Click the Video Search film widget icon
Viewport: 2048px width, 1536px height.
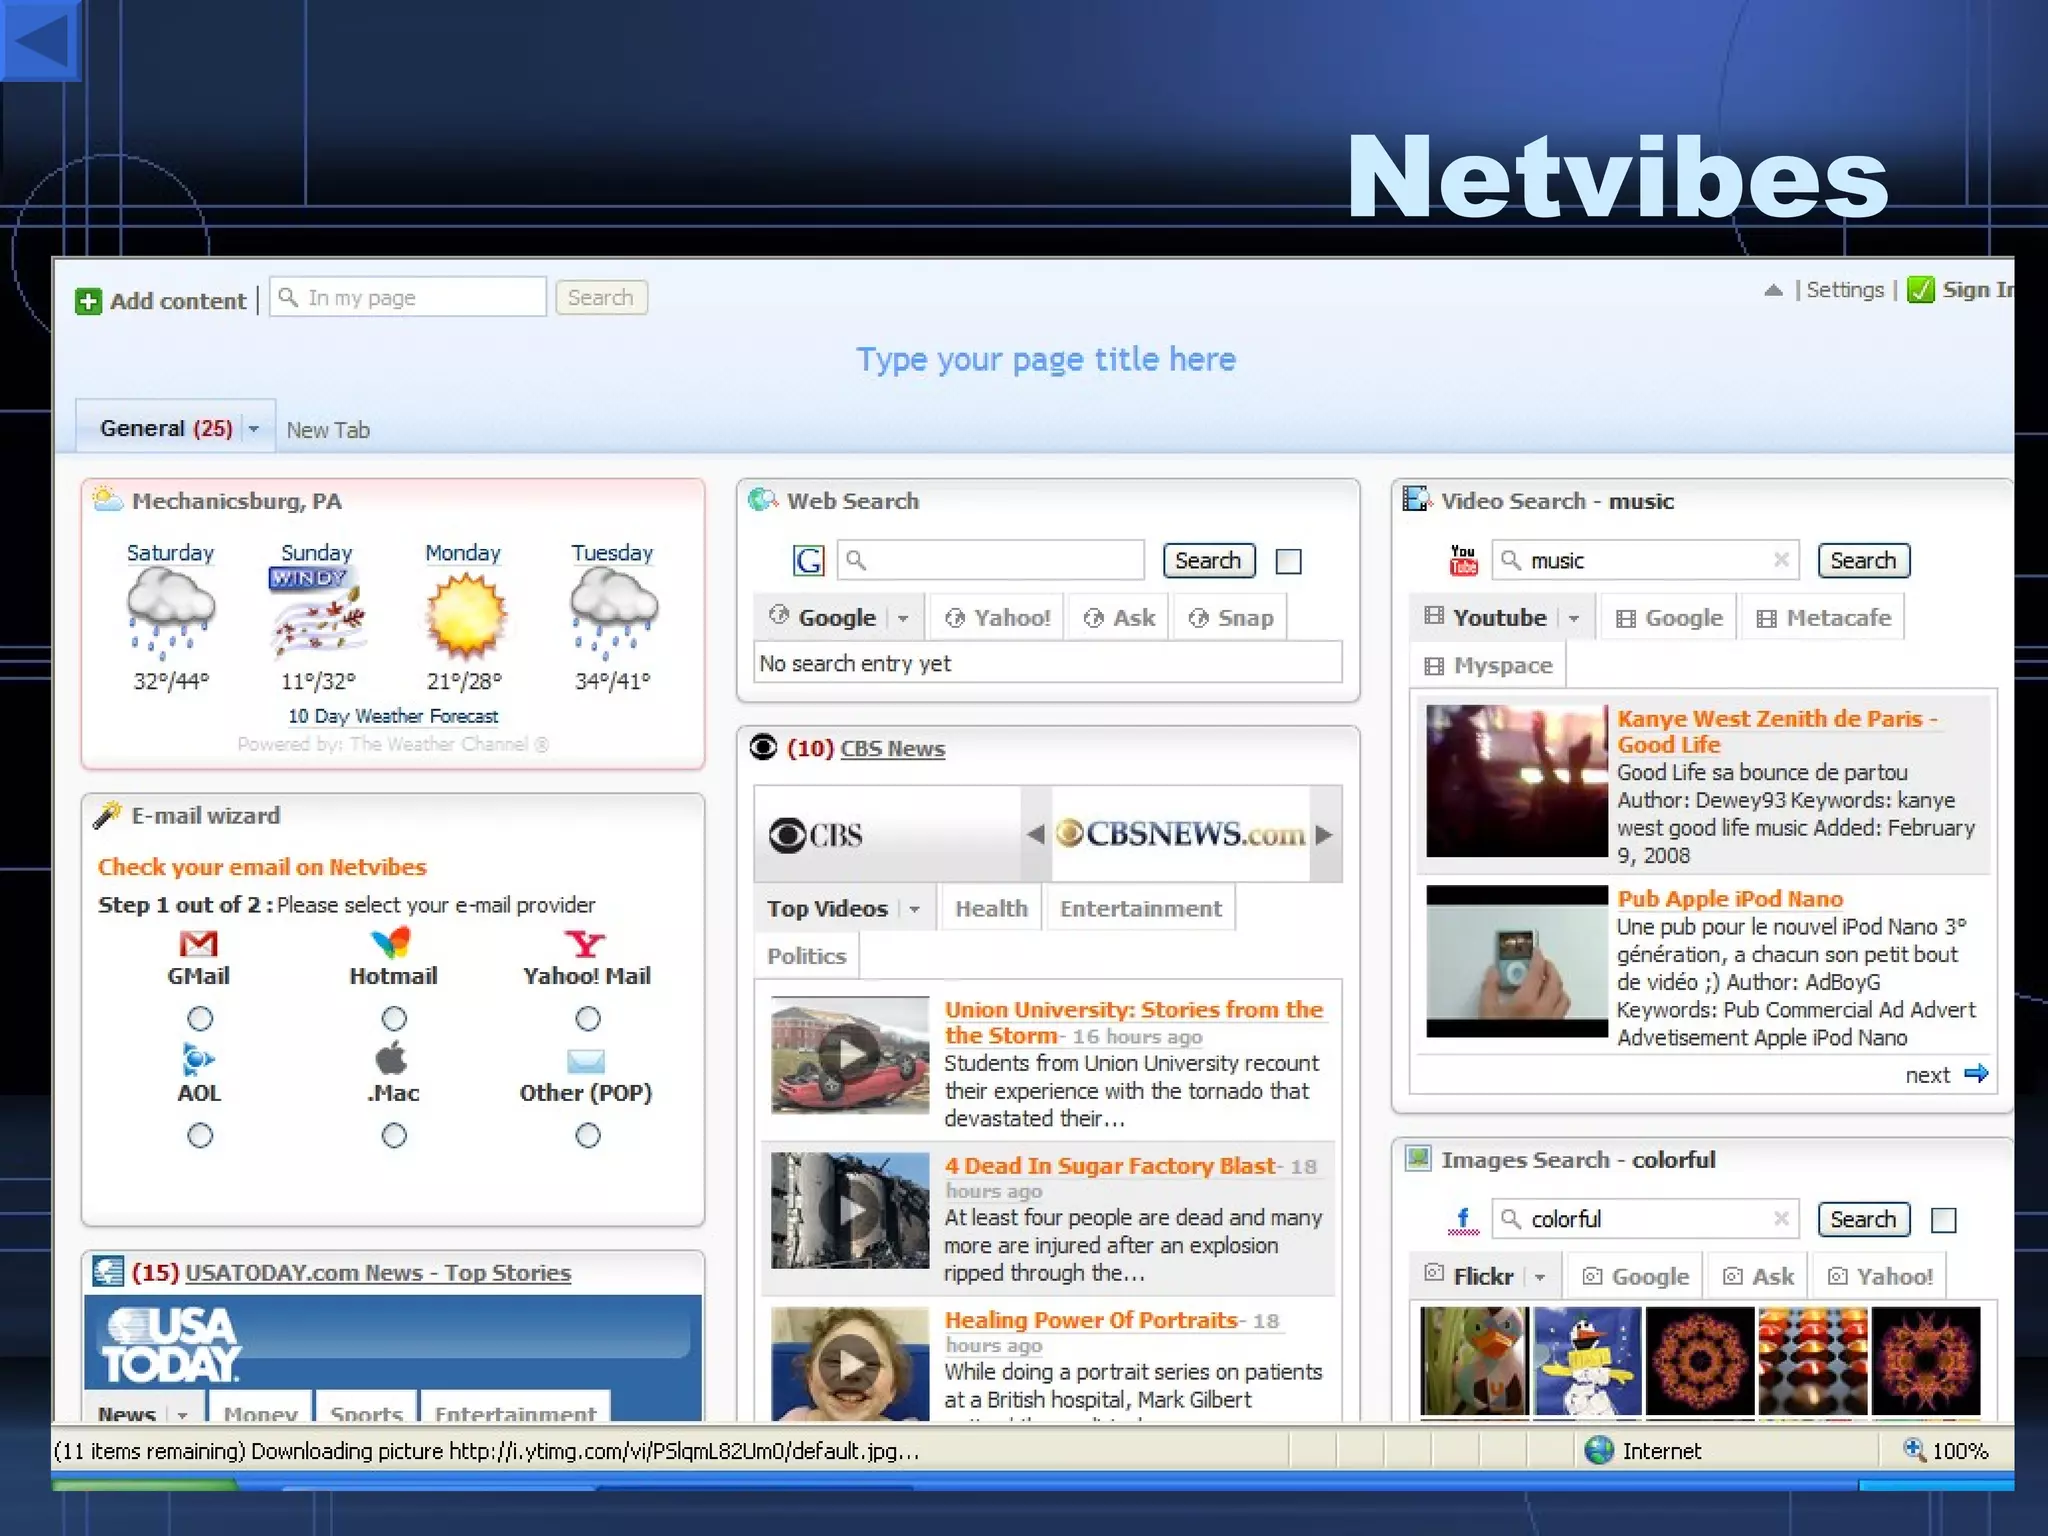[x=1416, y=498]
